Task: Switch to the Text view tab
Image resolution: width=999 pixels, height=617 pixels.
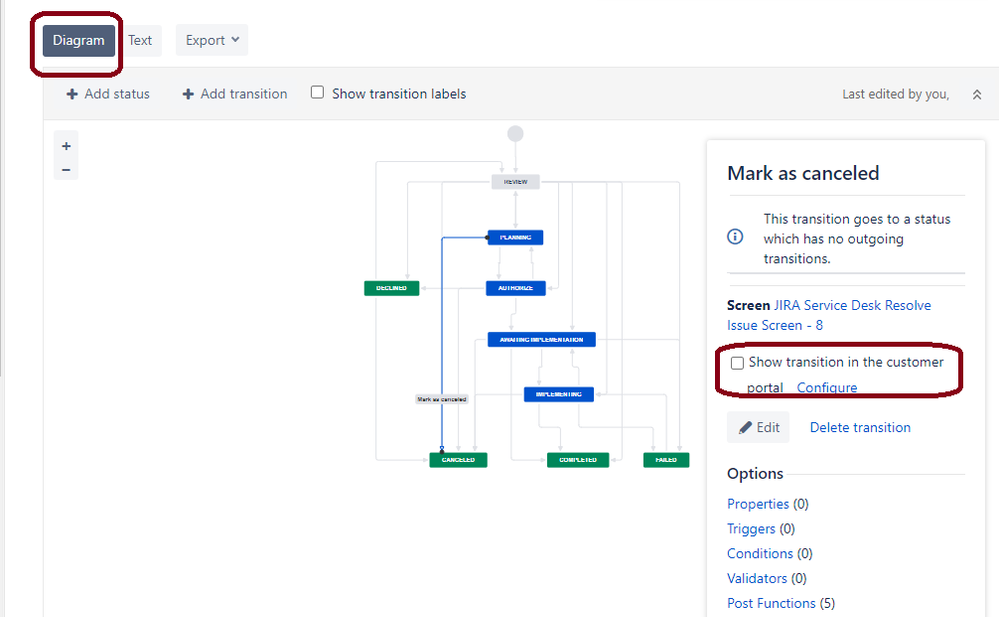Action: [140, 41]
